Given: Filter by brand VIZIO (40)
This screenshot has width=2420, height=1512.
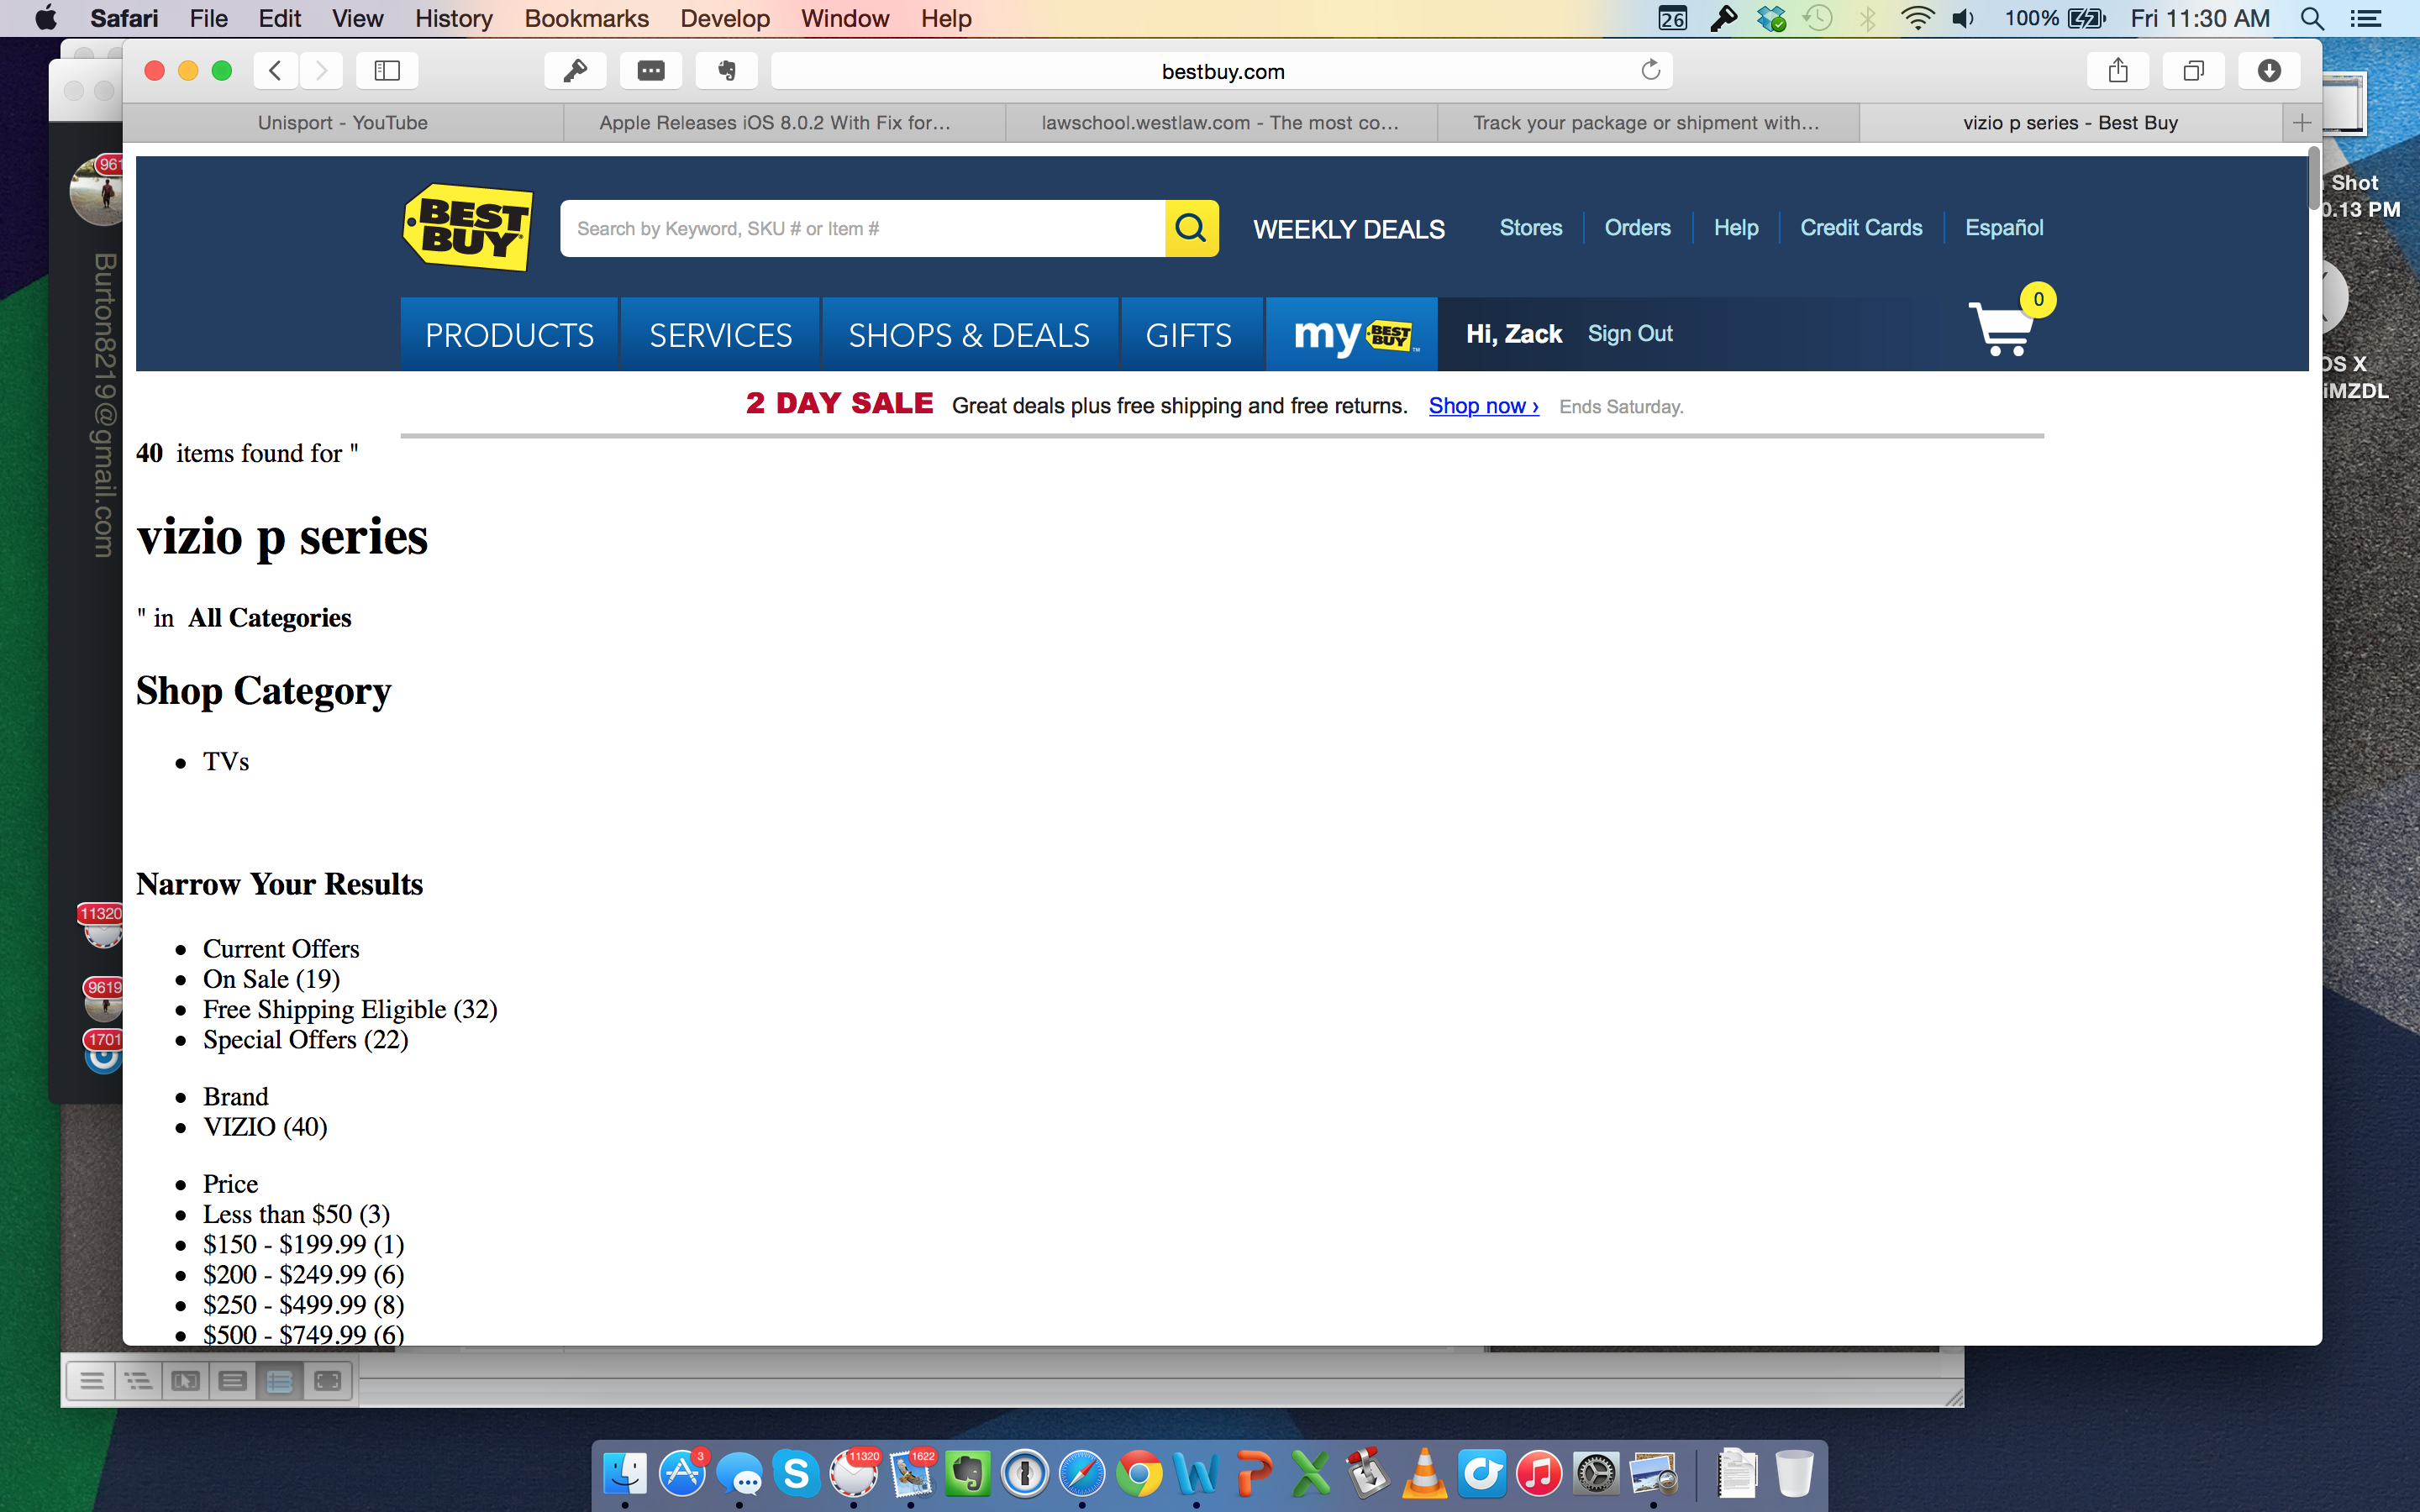Looking at the screenshot, I should [265, 1127].
